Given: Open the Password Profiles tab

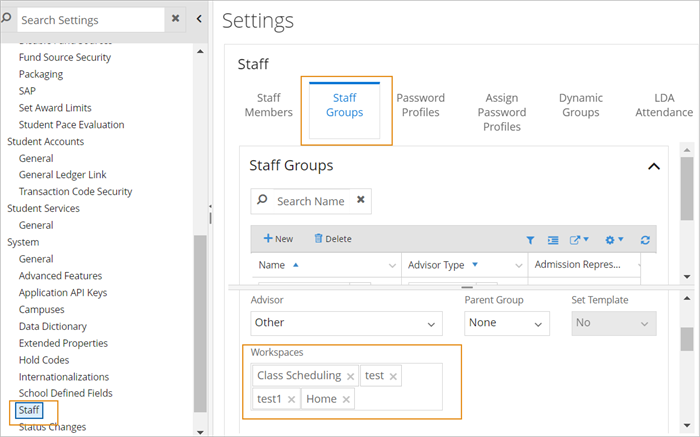Looking at the screenshot, I should click(420, 105).
